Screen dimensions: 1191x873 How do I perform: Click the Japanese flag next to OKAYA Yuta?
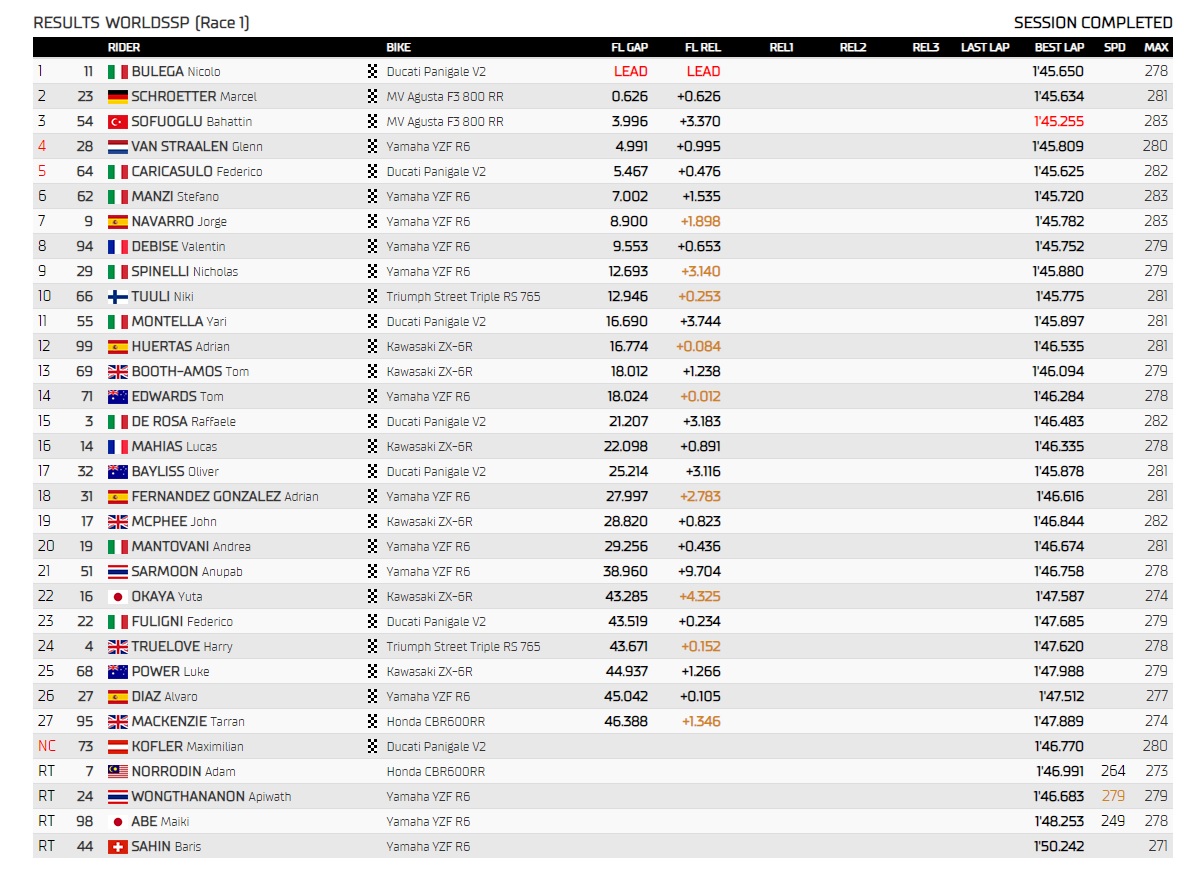coord(118,597)
